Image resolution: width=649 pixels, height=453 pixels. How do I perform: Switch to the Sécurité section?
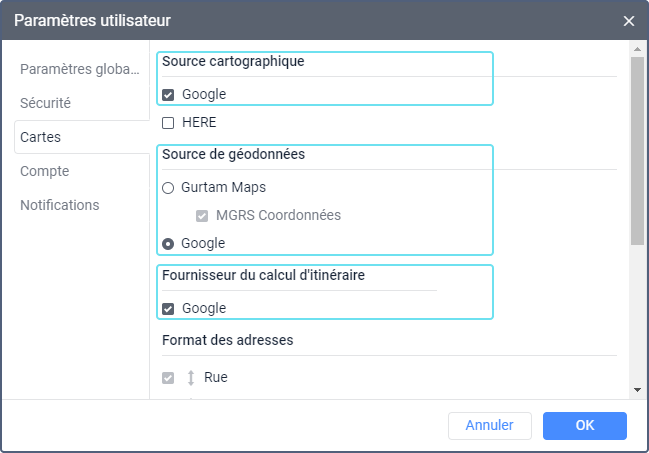46,103
